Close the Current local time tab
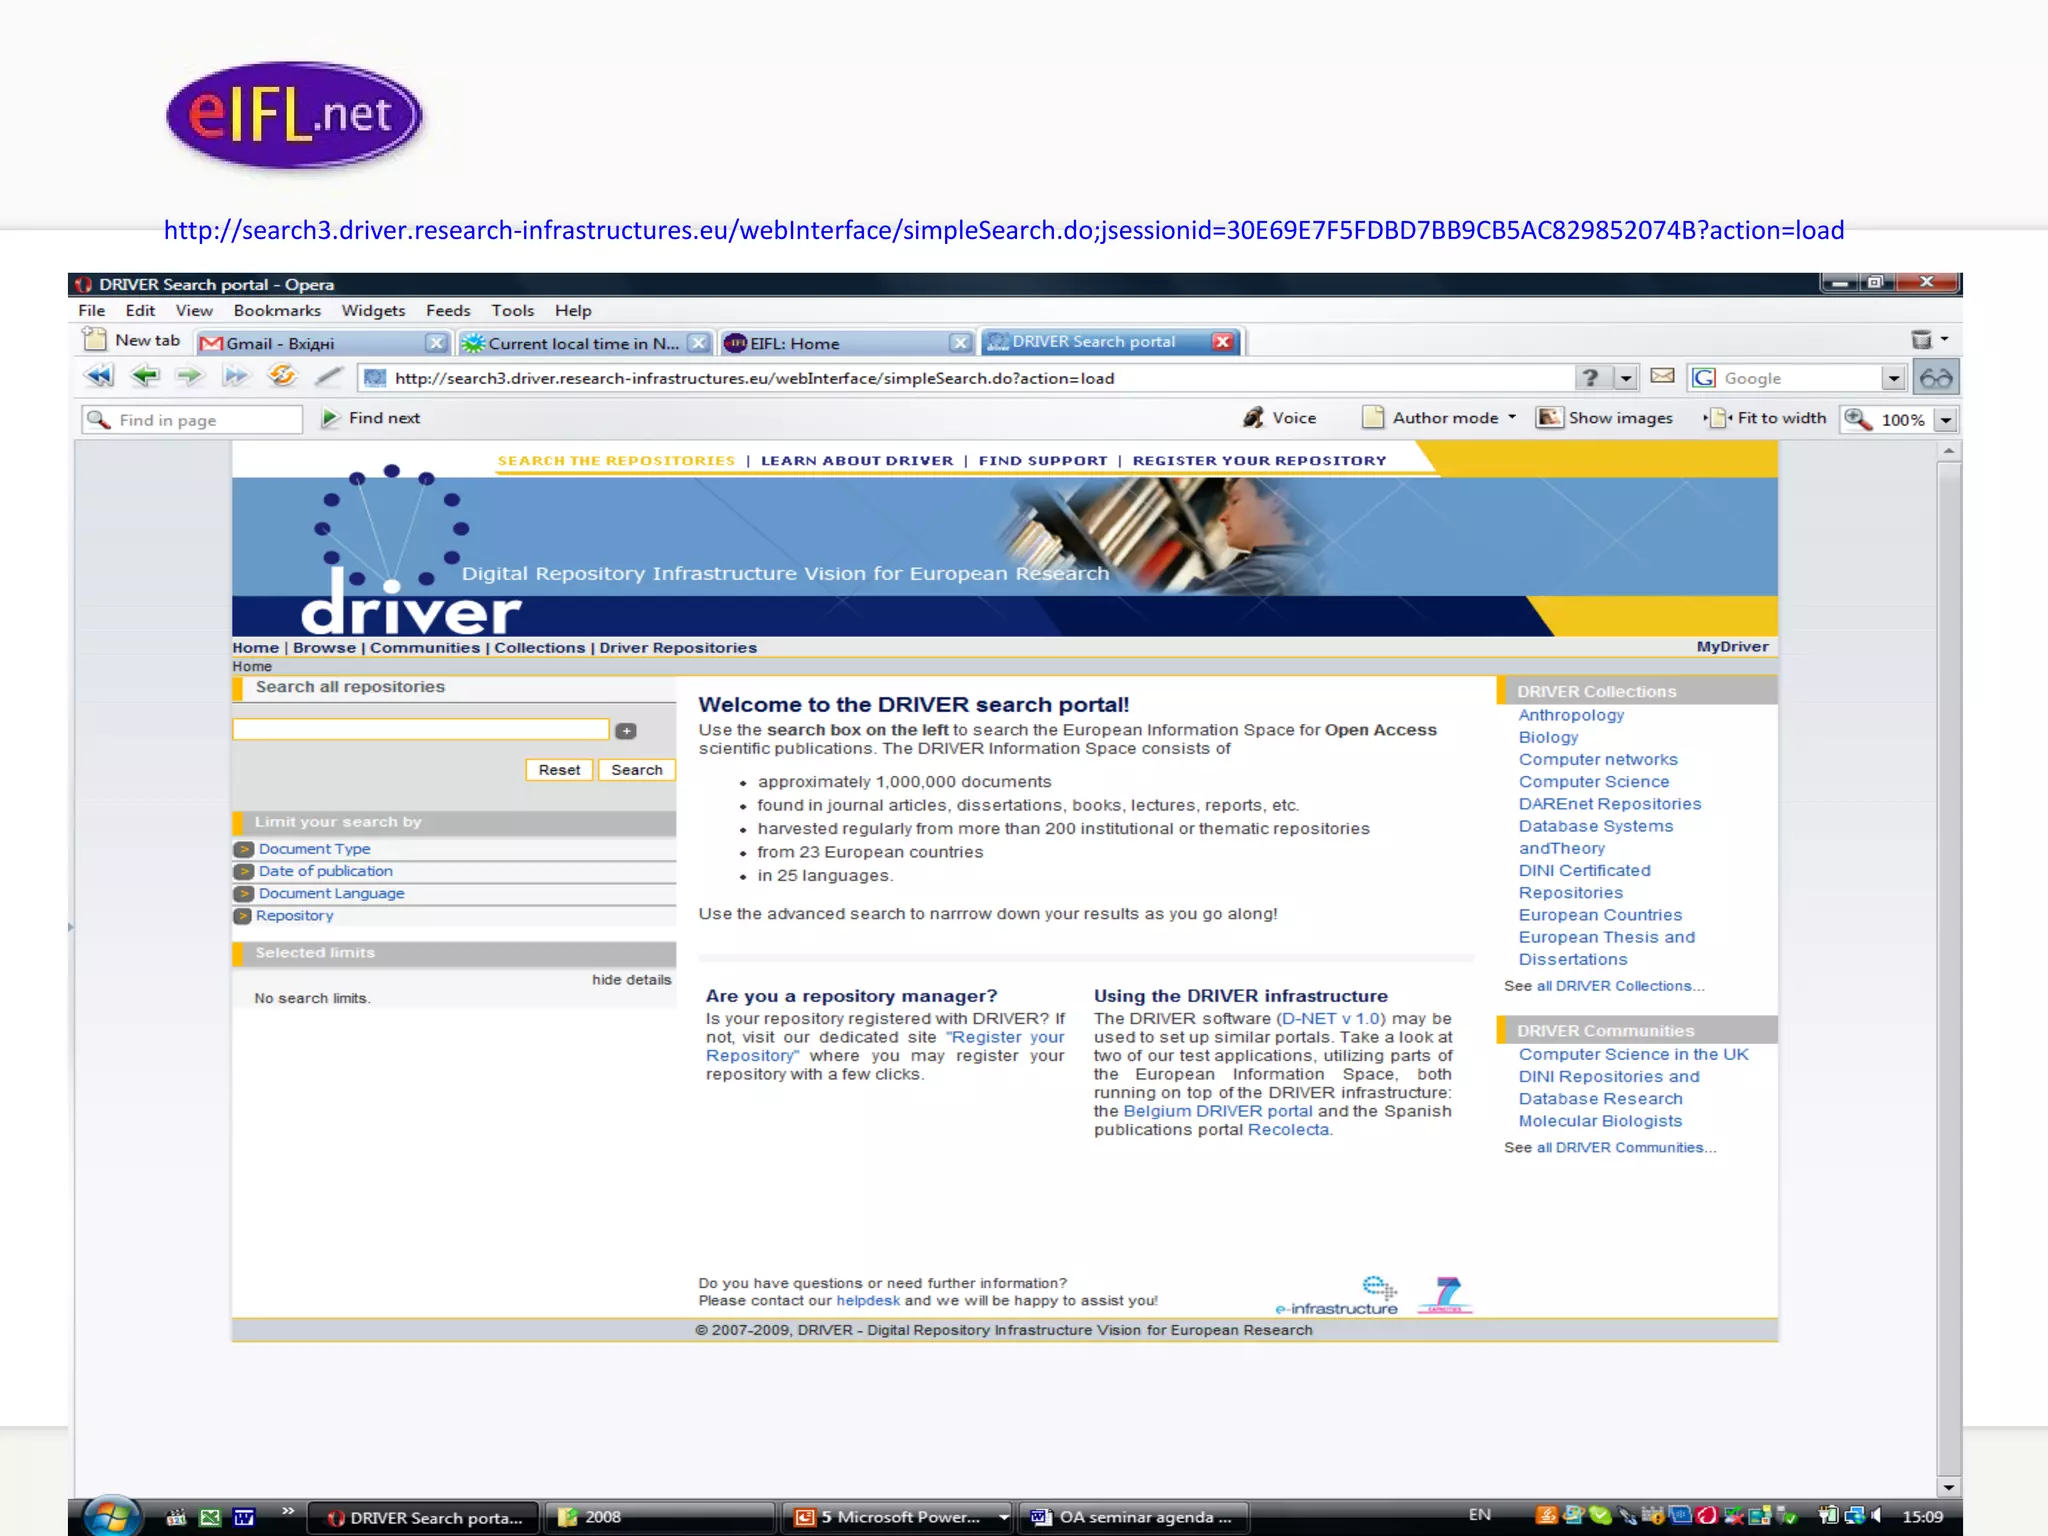The width and height of the screenshot is (2048, 1536). point(699,343)
